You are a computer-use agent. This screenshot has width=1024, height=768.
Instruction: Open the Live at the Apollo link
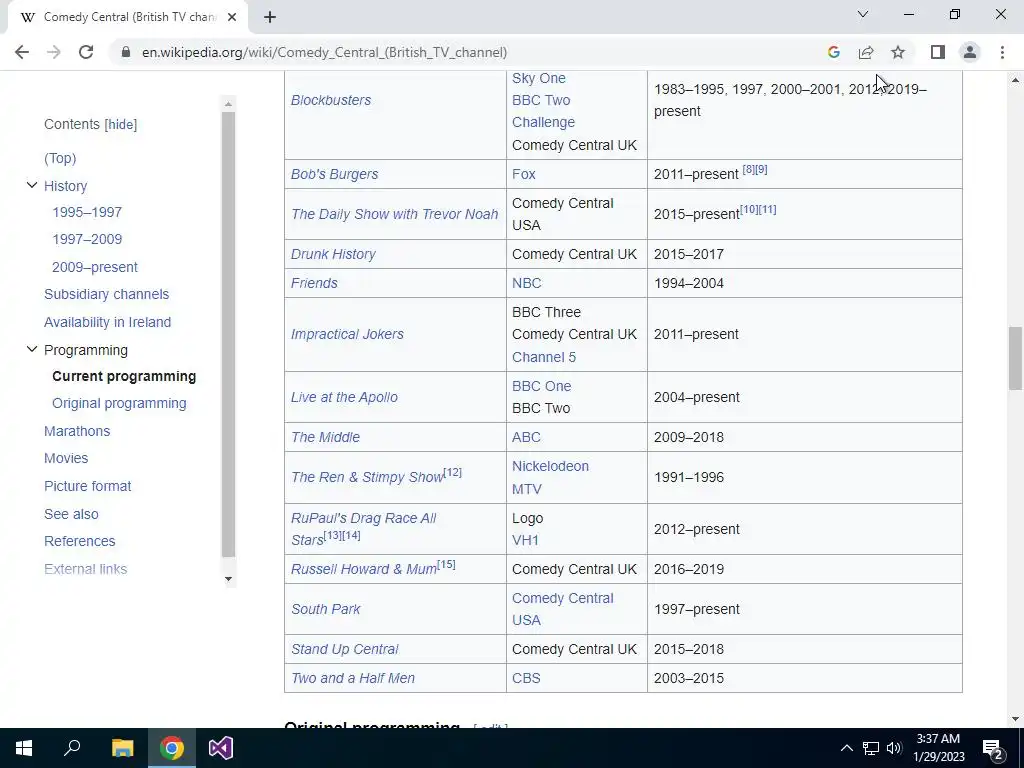point(344,397)
